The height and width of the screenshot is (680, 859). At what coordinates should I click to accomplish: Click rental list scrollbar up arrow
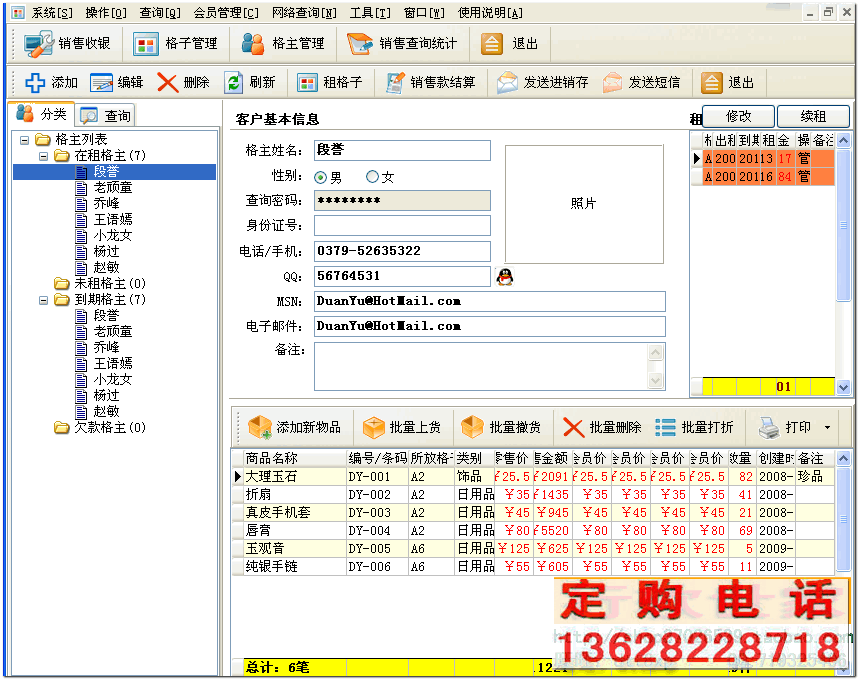pyautogui.click(x=843, y=140)
